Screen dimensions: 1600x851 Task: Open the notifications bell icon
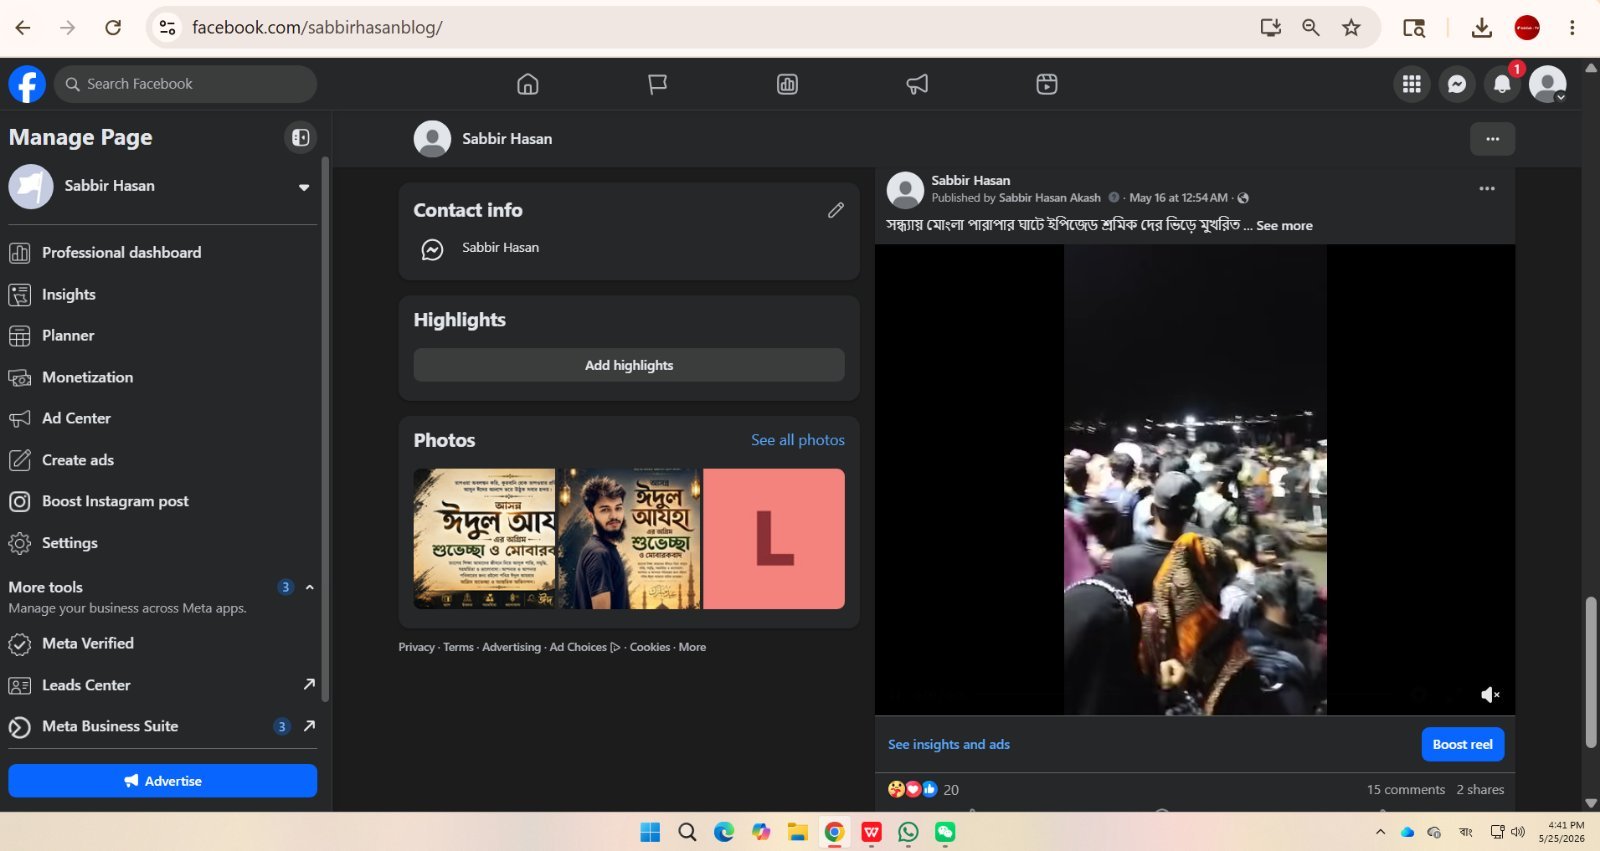[x=1502, y=84]
